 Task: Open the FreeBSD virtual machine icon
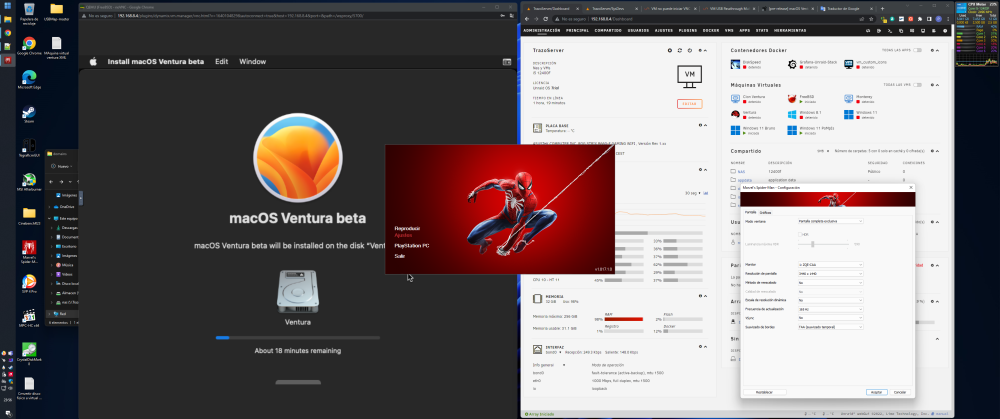(792, 99)
